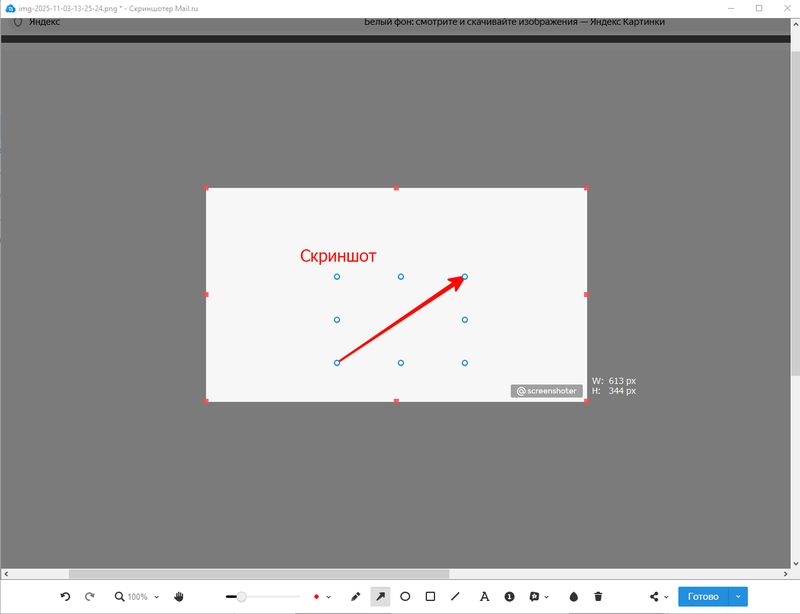The width and height of the screenshot is (800, 614).
Task: Select the blur drop tool
Action: [574, 597]
